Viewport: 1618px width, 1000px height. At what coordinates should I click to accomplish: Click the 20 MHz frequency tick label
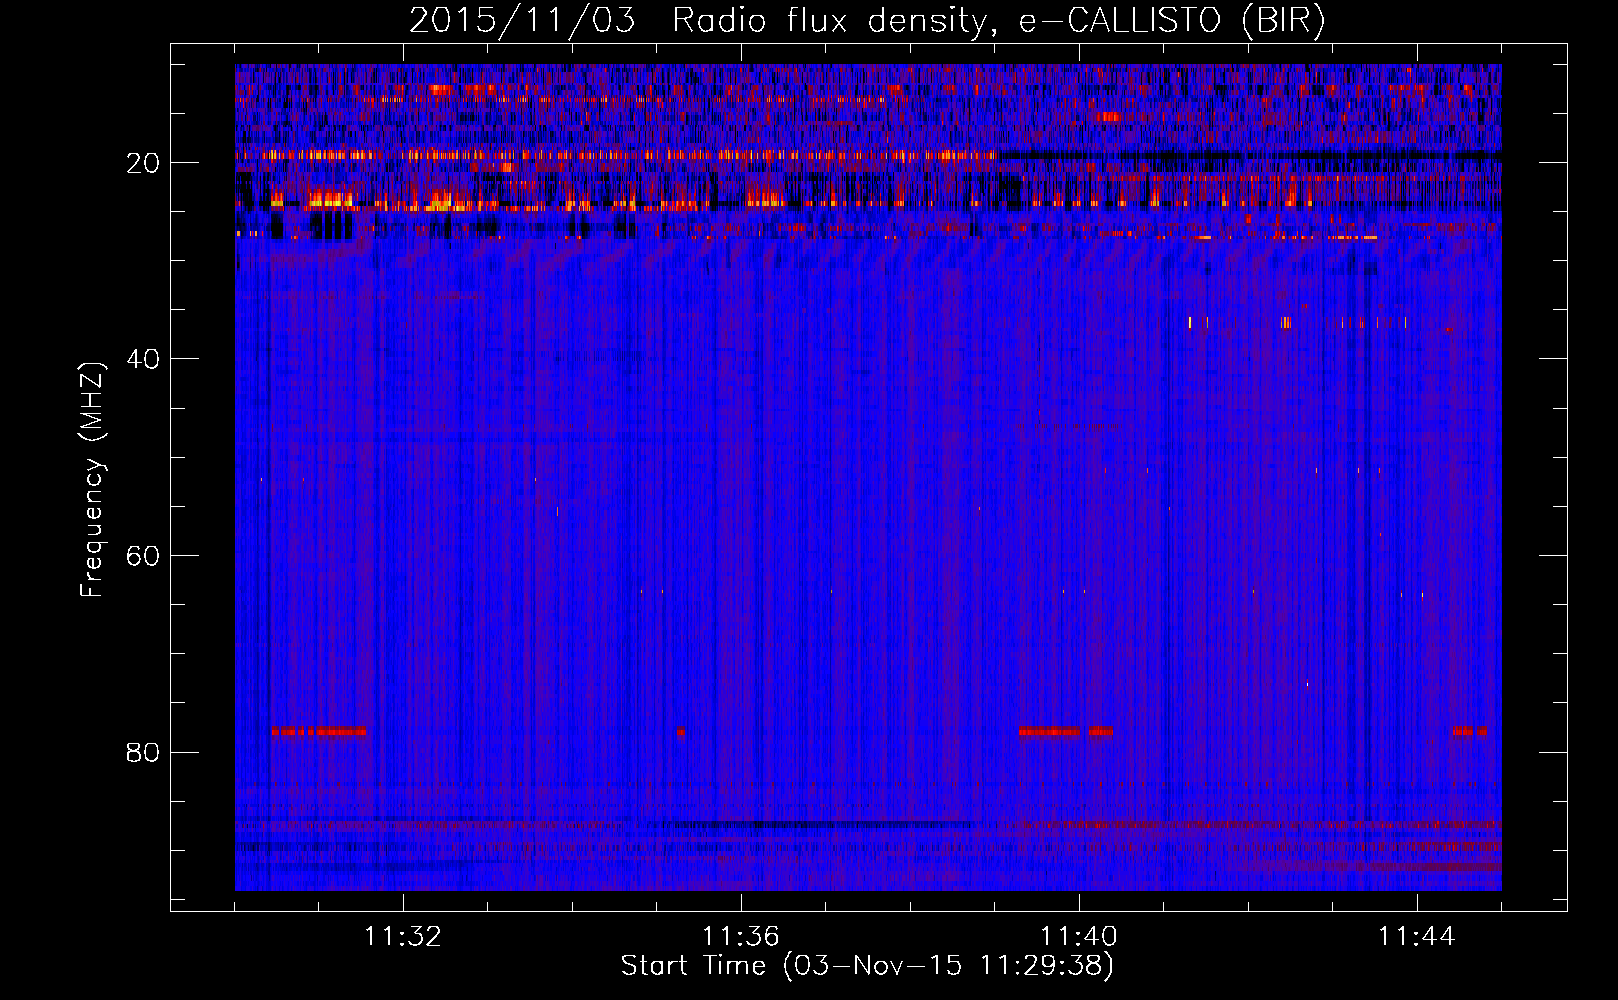143,163
